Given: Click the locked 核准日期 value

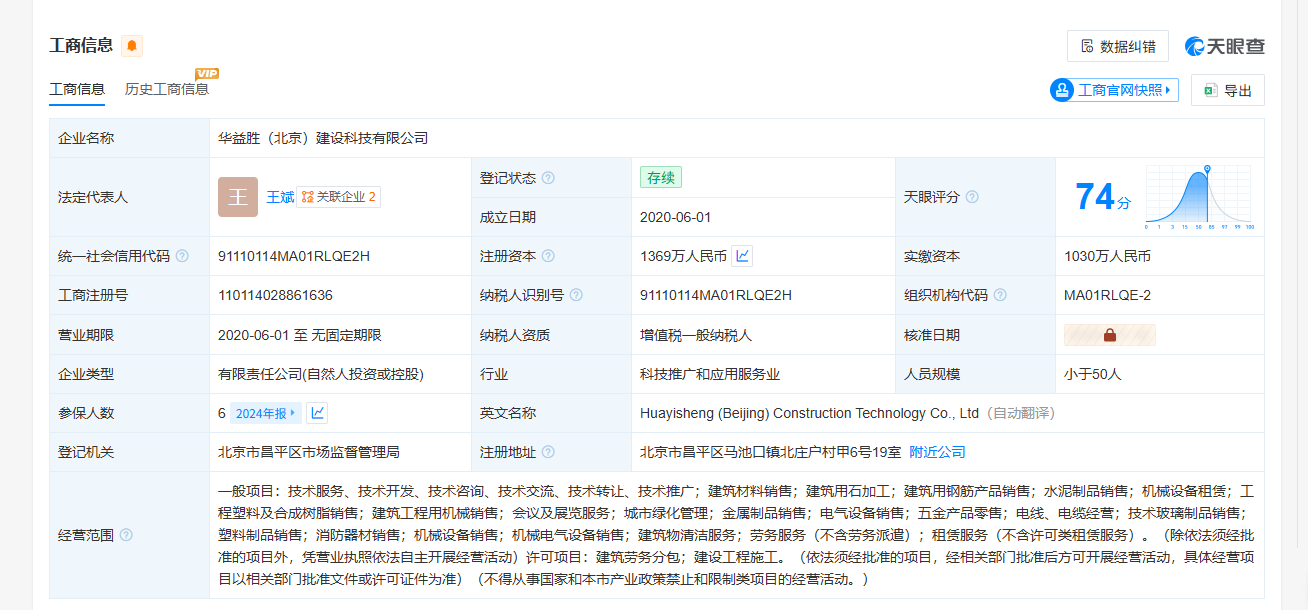Looking at the screenshot, I should pyautogui.click(x=1109, y=335).
